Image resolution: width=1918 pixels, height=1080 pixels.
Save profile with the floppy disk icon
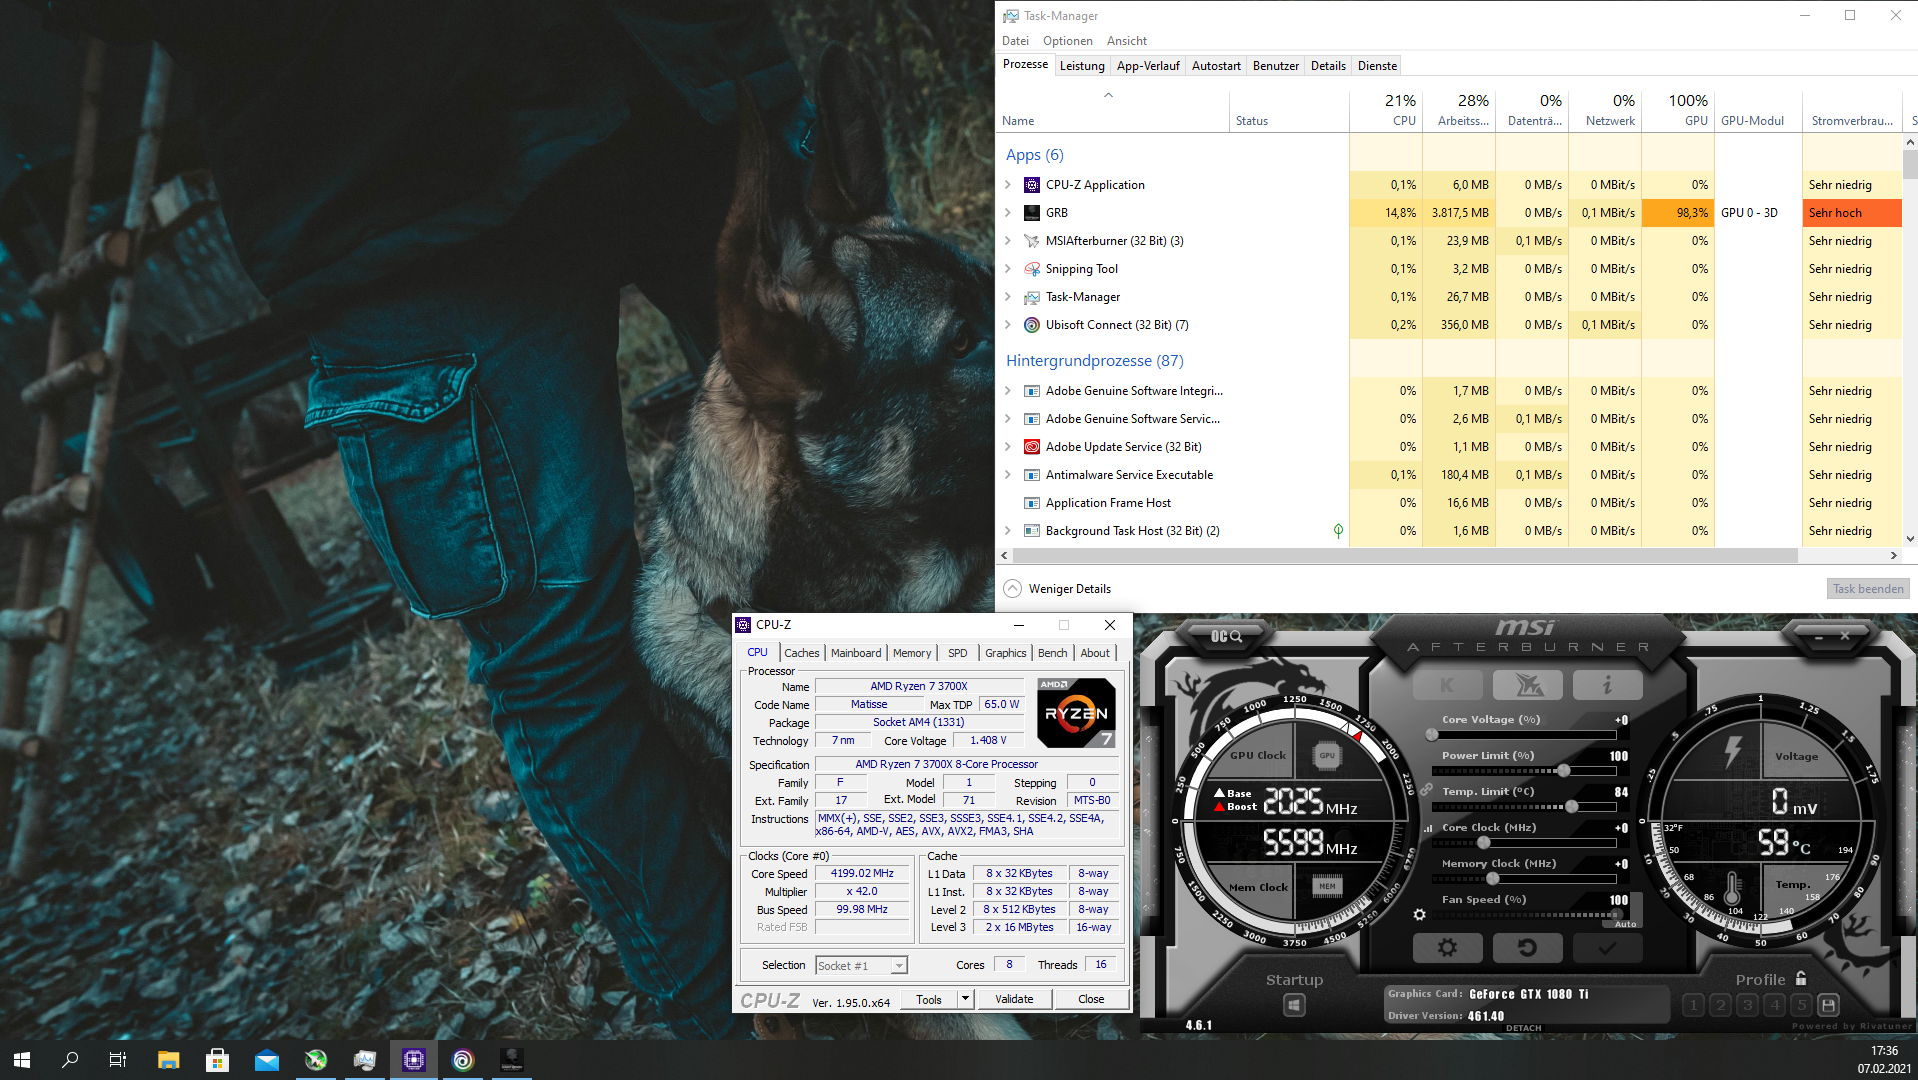click(1828, 1005)
